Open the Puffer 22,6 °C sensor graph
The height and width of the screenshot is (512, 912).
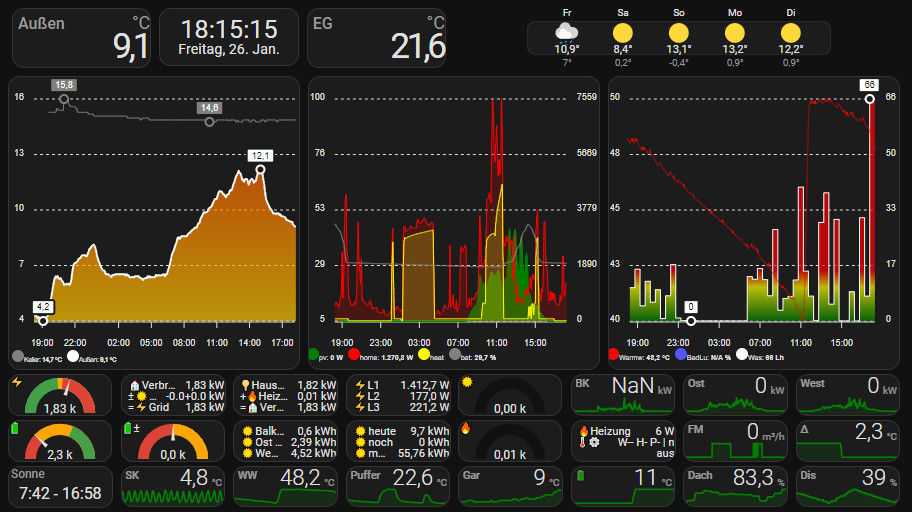[397, 485]
